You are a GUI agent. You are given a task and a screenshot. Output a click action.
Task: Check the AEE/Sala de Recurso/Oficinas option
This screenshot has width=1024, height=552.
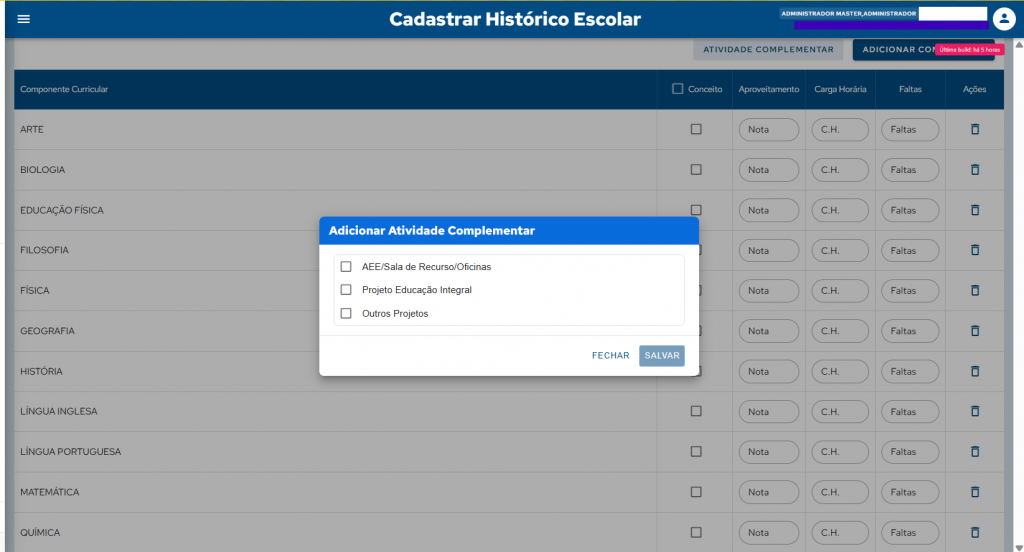coord(346,267)
